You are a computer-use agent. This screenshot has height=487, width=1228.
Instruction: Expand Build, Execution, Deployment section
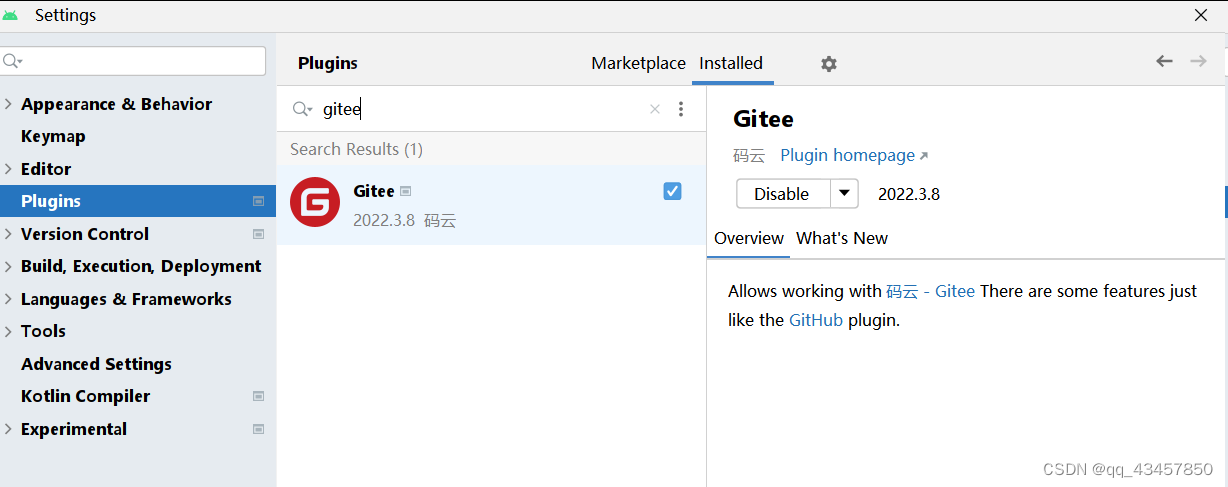coord(9,266)
